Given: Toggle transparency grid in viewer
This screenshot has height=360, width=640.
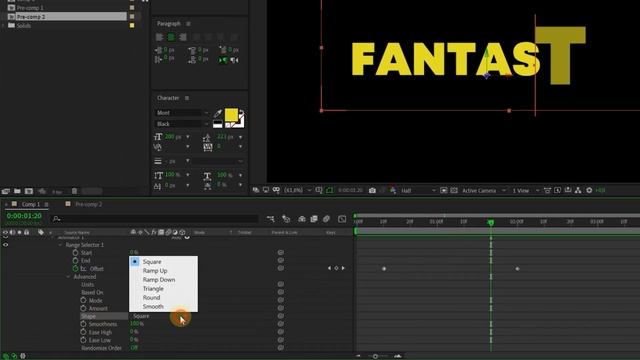Looking at the screenshot, I should coord(454,191).
